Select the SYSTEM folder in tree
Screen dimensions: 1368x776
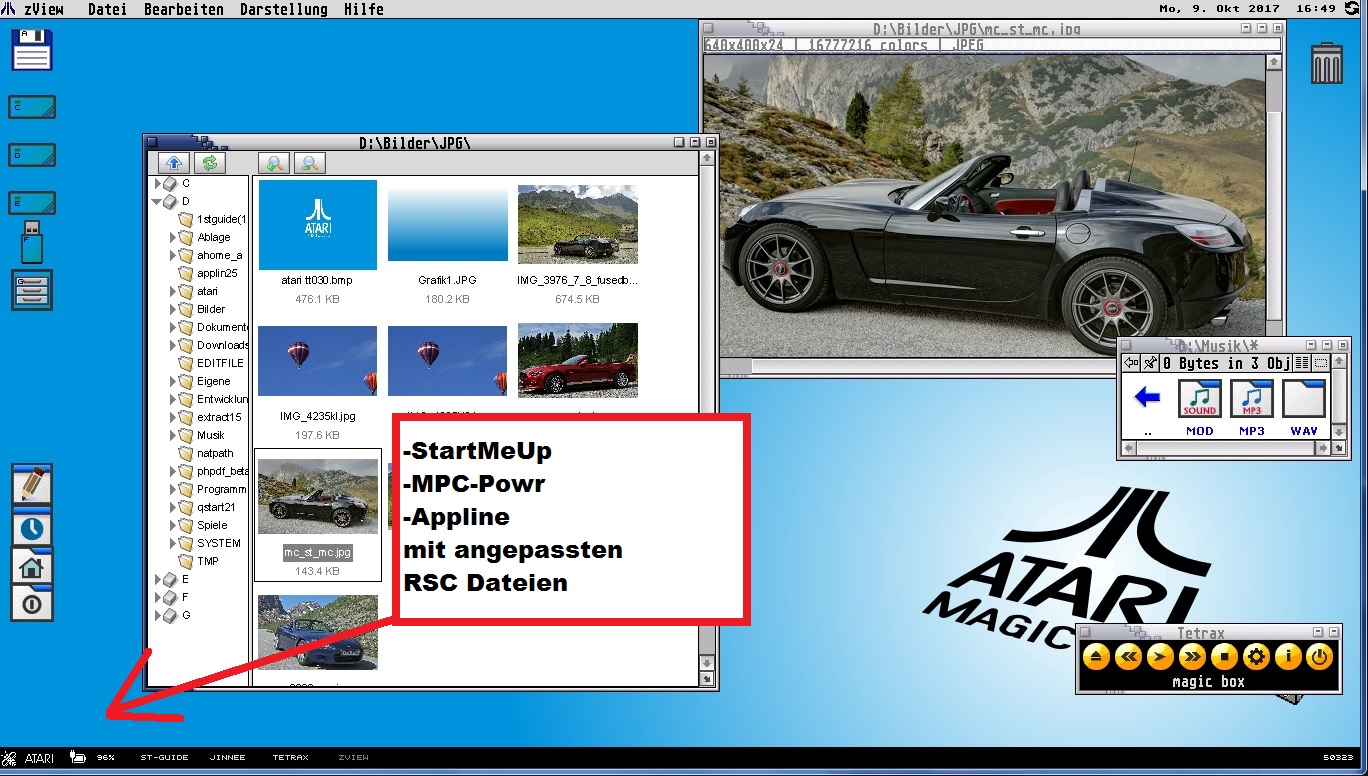pos(218,544)
